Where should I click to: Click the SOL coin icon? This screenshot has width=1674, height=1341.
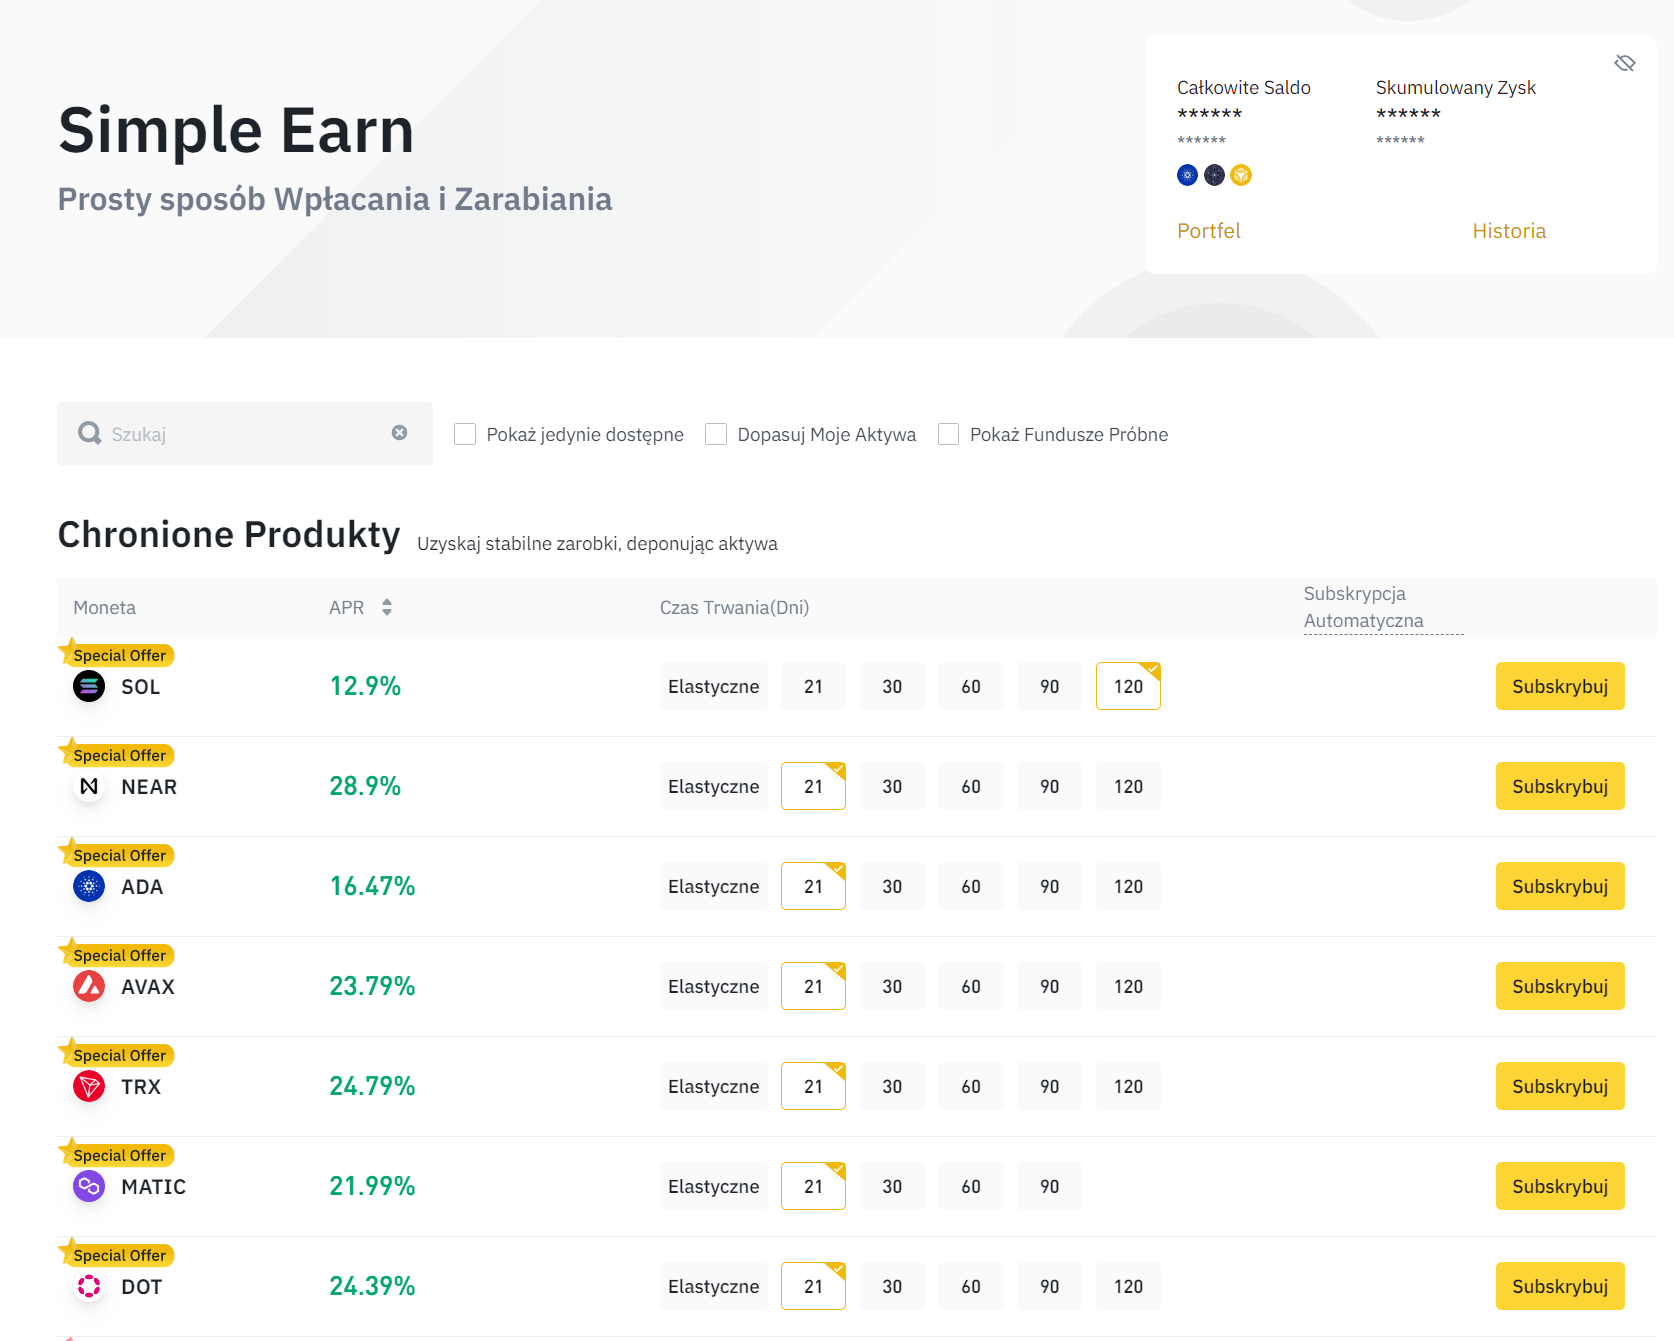click(x=89, y=686)
